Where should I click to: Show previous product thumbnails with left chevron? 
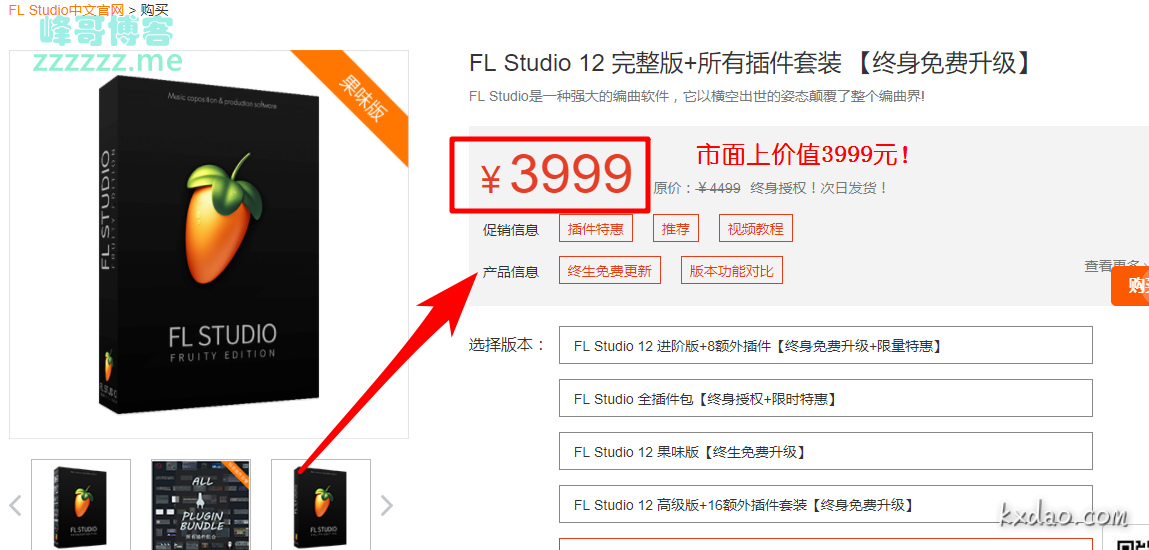point(15,505)
